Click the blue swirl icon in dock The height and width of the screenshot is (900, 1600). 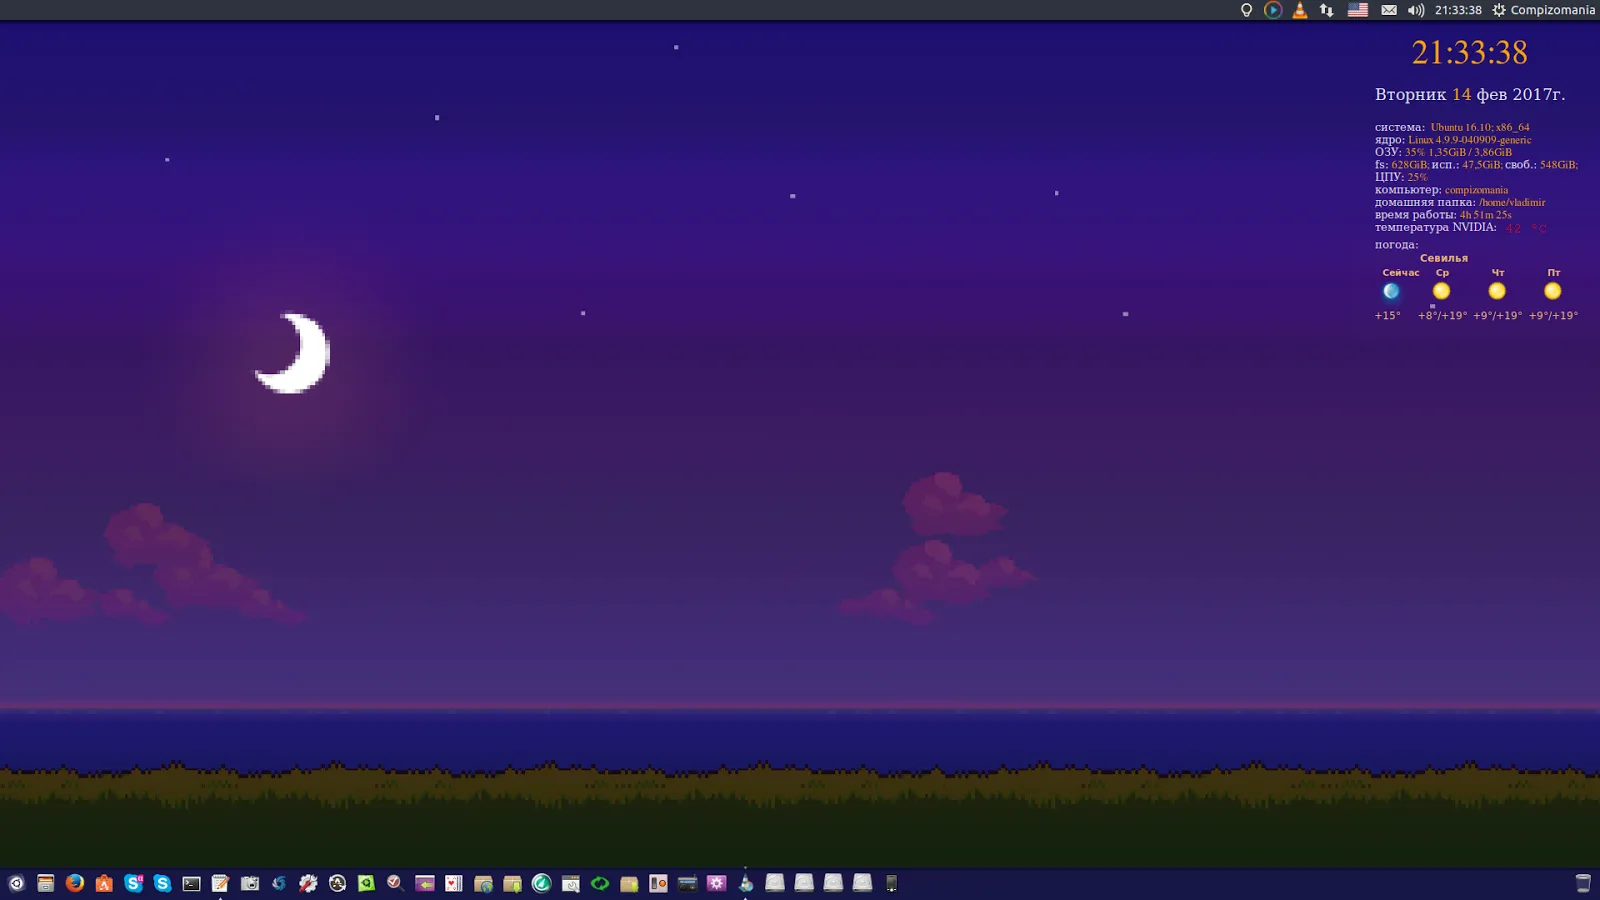click(279, 883)
